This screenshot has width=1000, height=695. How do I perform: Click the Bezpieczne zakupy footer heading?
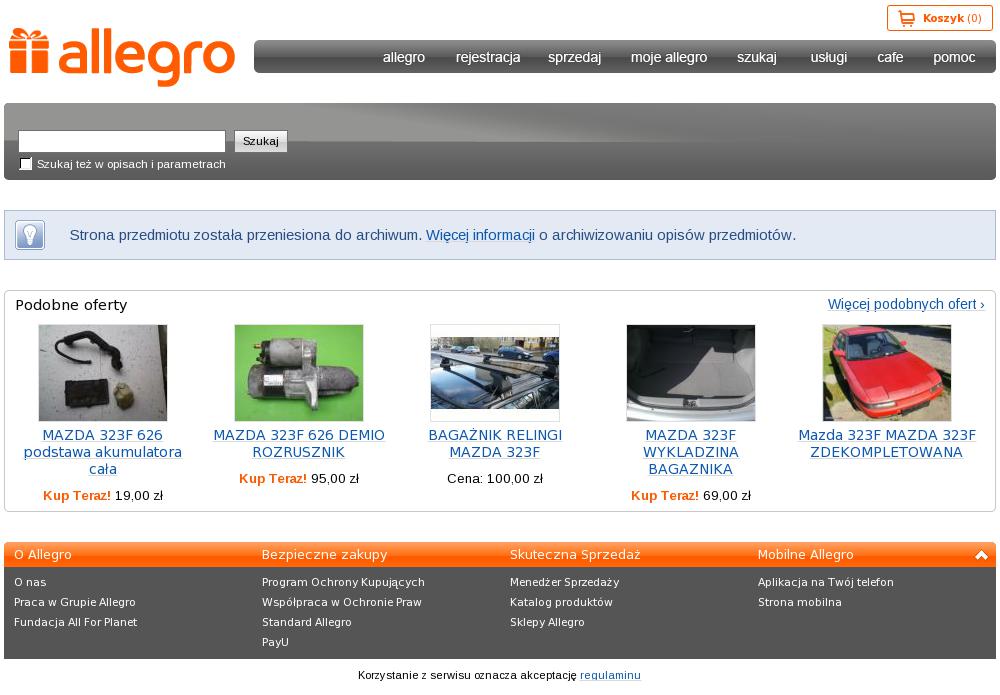point(325,555)
